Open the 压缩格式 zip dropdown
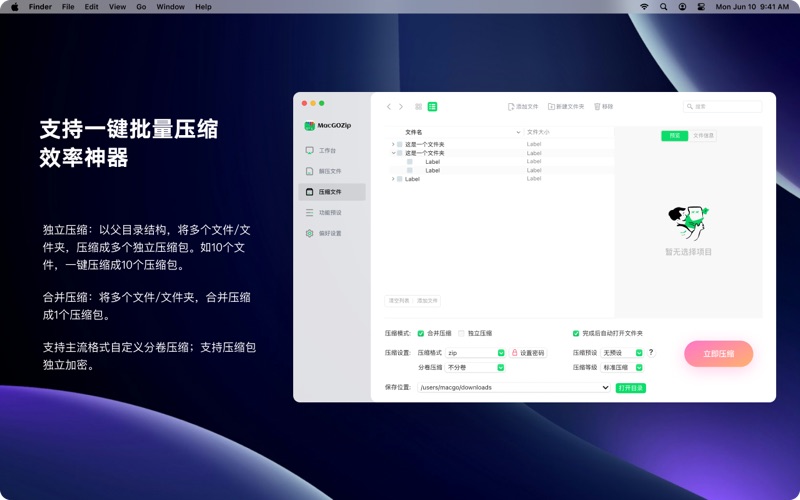Image resolution: width=800 pixels, height=500 pixels. (476, 353)
